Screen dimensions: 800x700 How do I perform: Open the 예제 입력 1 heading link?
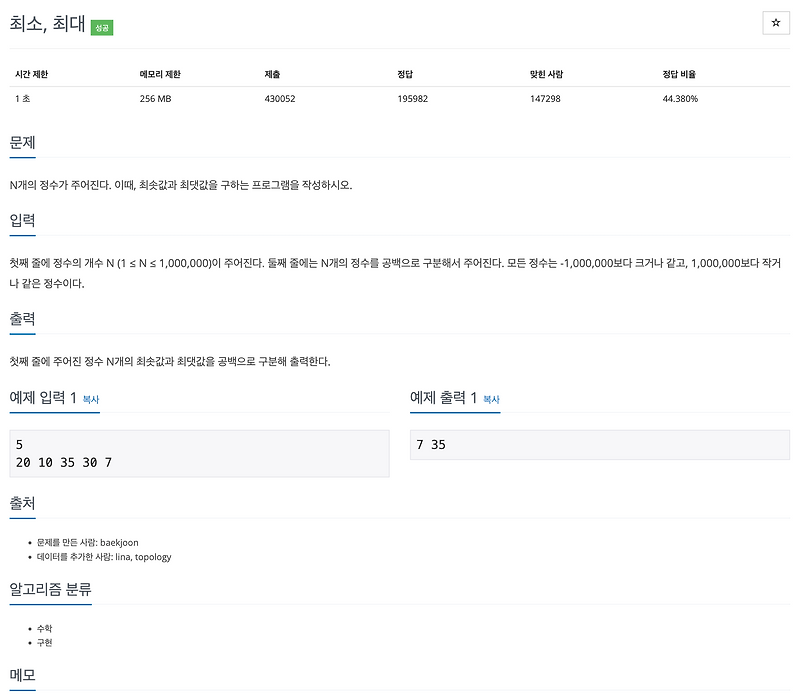[44, 397]
